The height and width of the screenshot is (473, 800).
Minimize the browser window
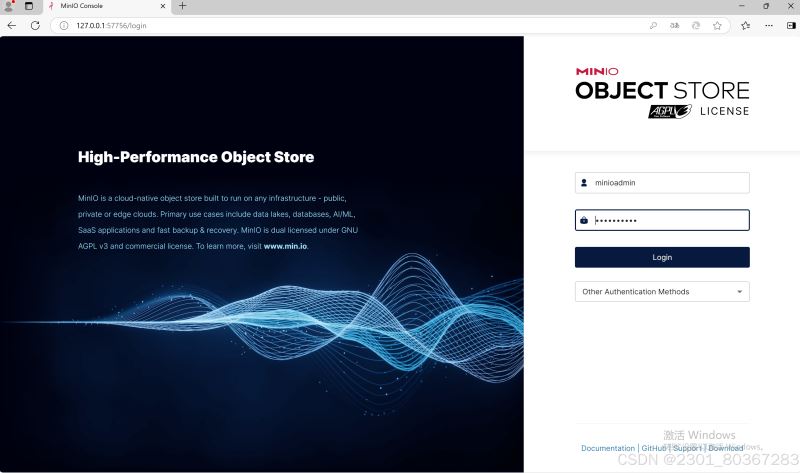742,6
